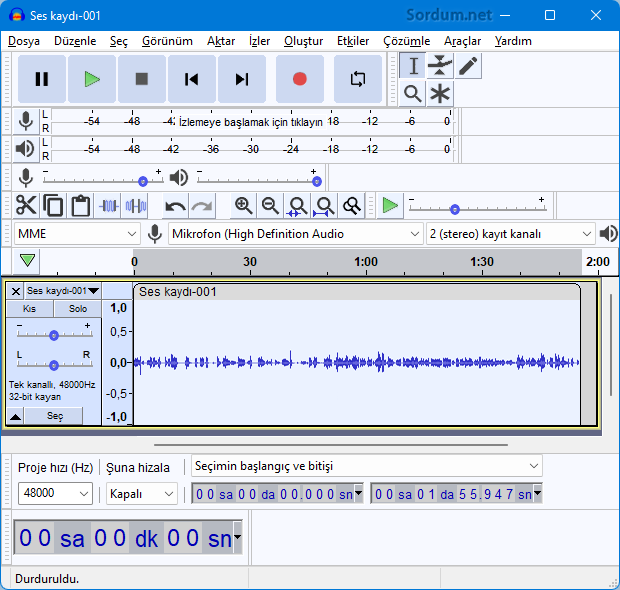Adjust the track L/R pan slider
Viewport: 620px width, 590px height.
click(54, 365)
